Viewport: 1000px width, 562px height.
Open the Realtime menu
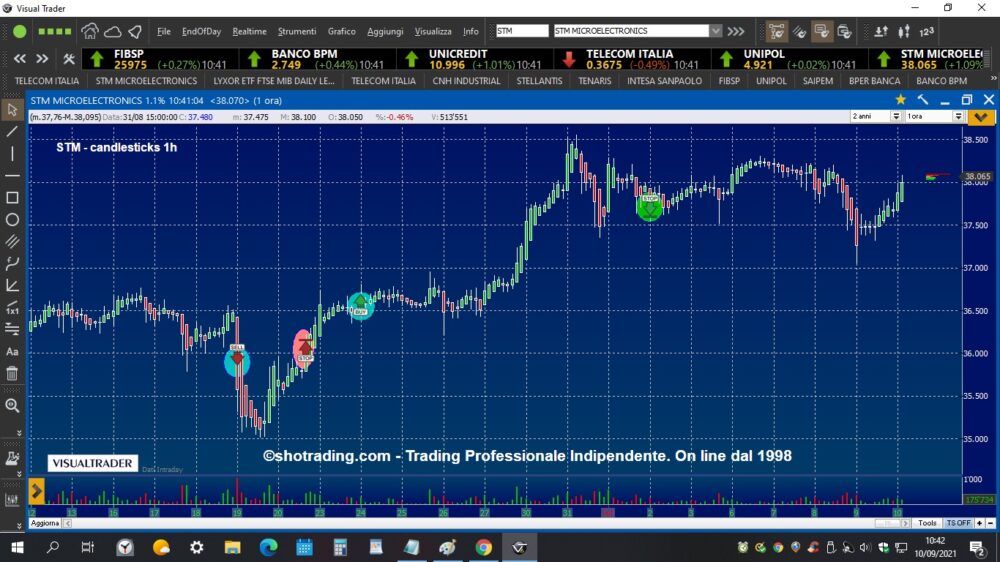[249, 31]
